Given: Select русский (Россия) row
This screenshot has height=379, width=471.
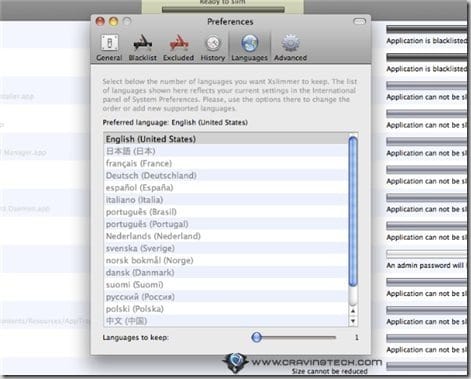Looking at the screenshot, I should point(226,297).
